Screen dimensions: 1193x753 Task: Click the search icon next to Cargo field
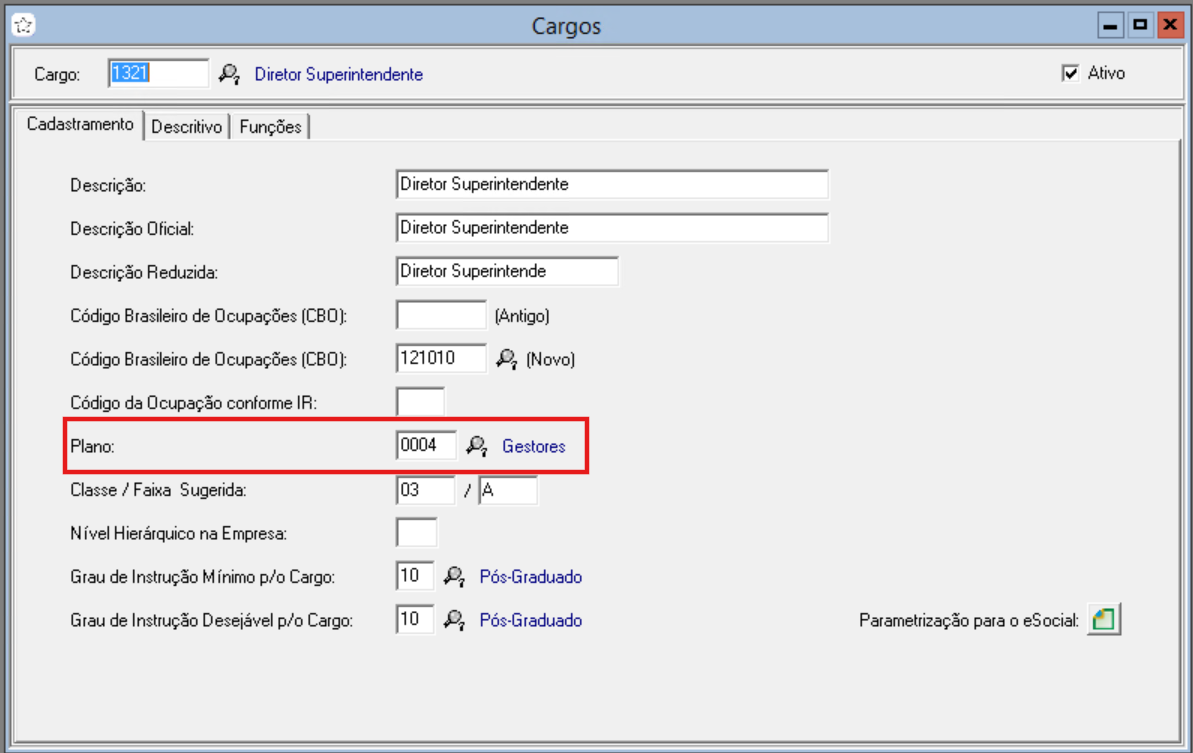230,74
